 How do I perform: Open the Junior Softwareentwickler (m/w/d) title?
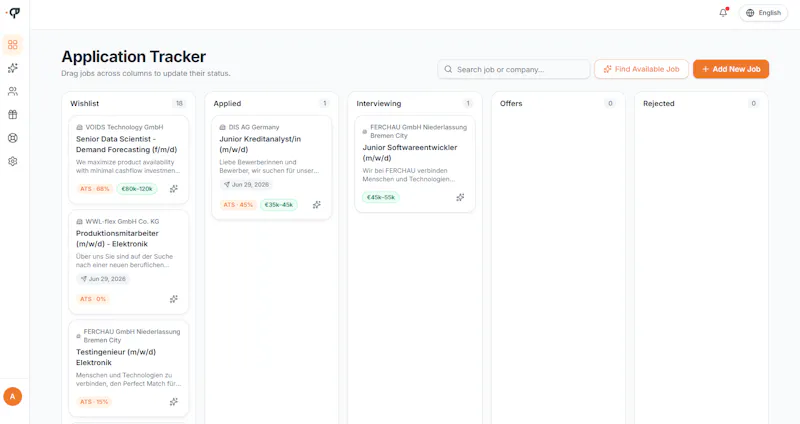410,153
